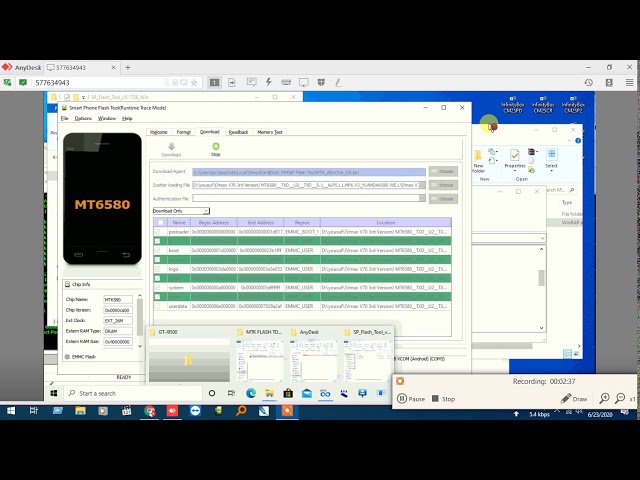Click remote Cortana circle icon

212,393
